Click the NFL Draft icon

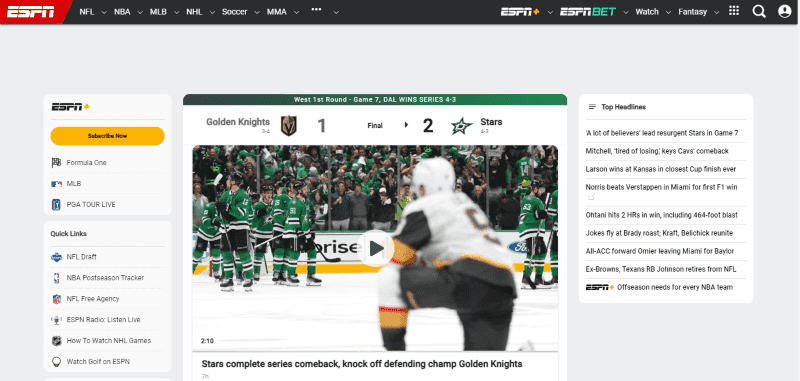tap(56, 257)
